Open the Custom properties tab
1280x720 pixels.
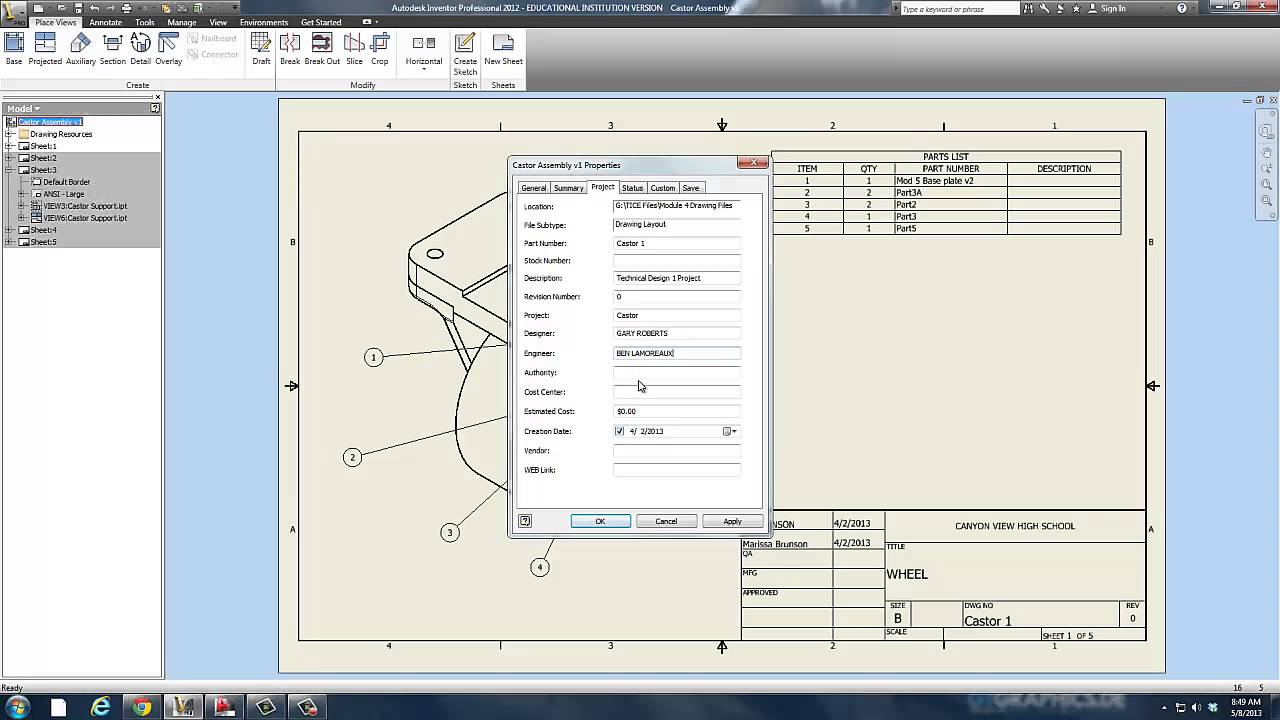click(662, 188)
